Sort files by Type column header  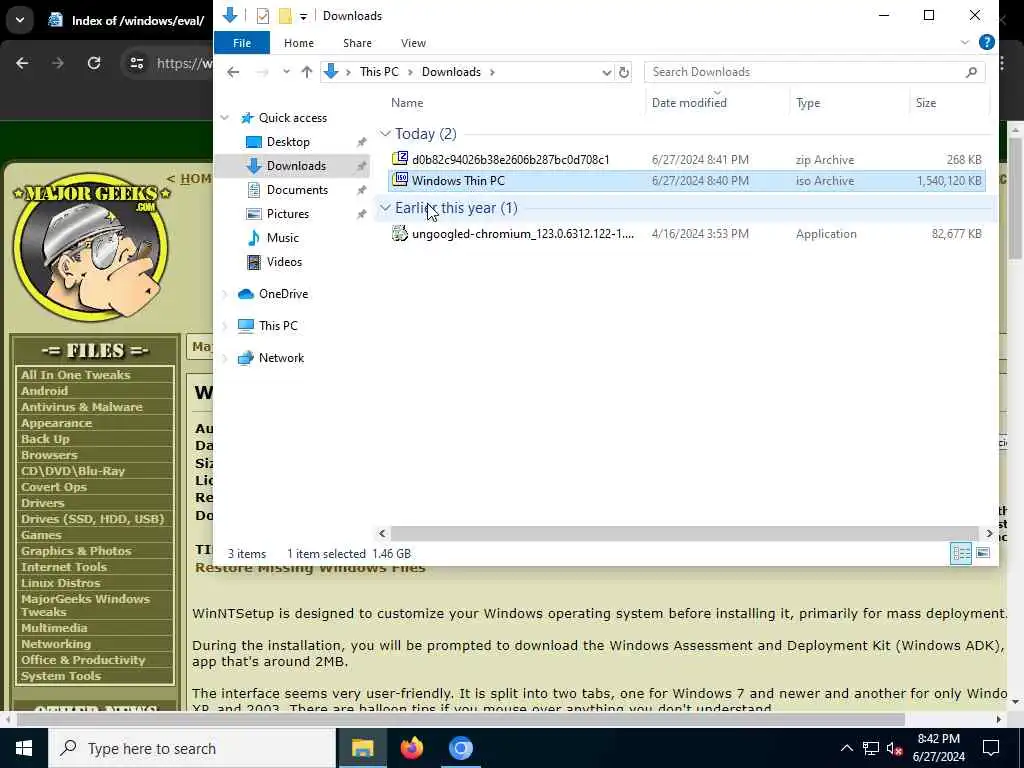808,103
